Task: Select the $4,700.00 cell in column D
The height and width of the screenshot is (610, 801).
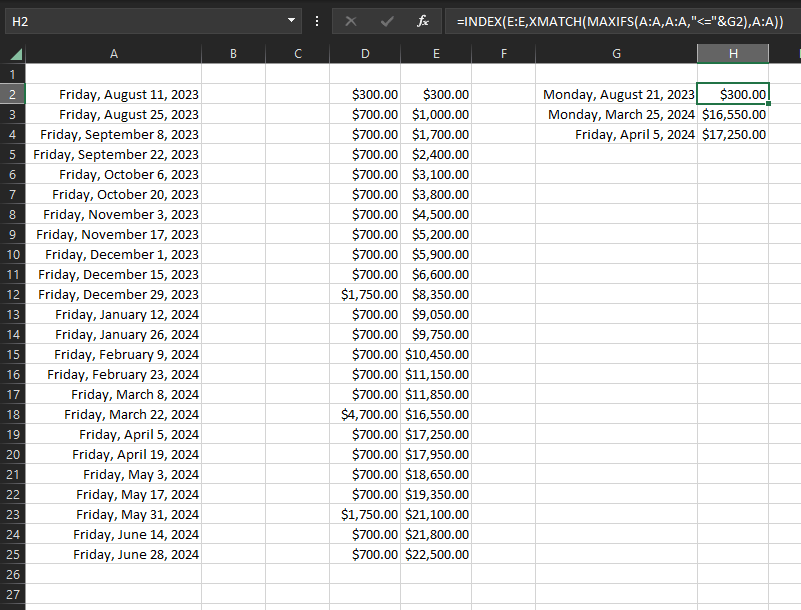Action: click(365, 415)
